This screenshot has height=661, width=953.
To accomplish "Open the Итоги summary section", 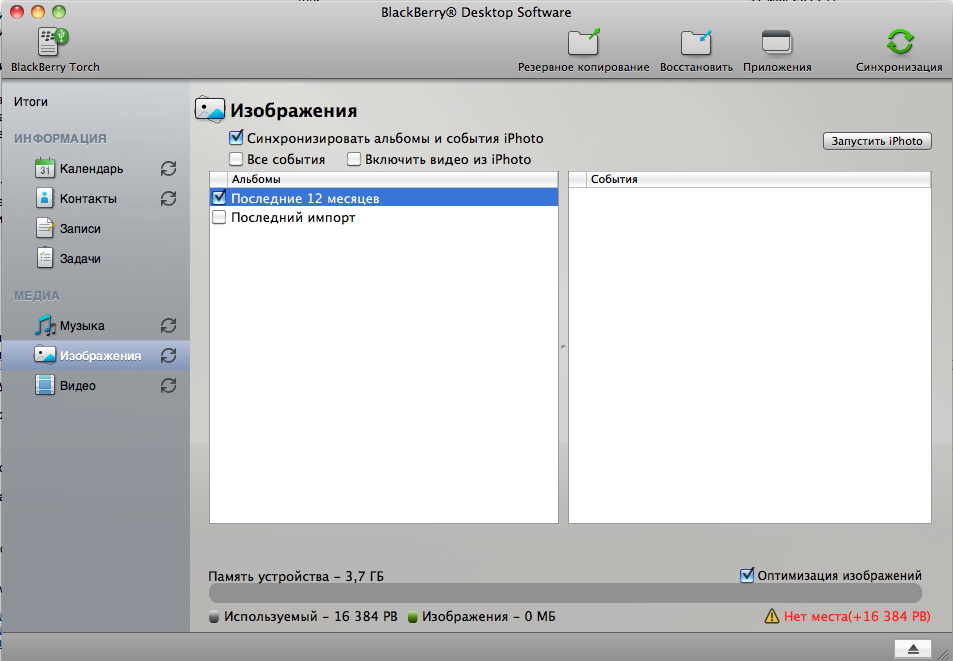I will 31,101.
